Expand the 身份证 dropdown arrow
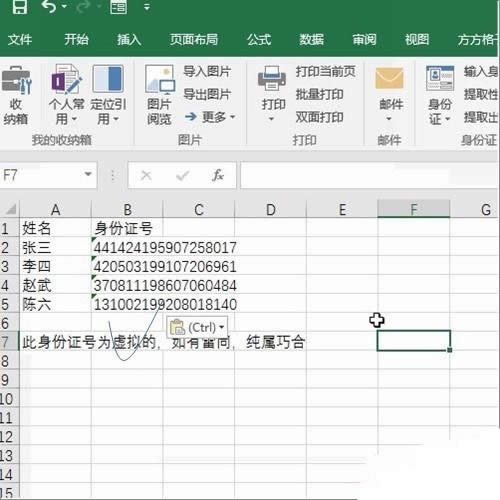This screenshot has width=500, height=500. [448, 119]
